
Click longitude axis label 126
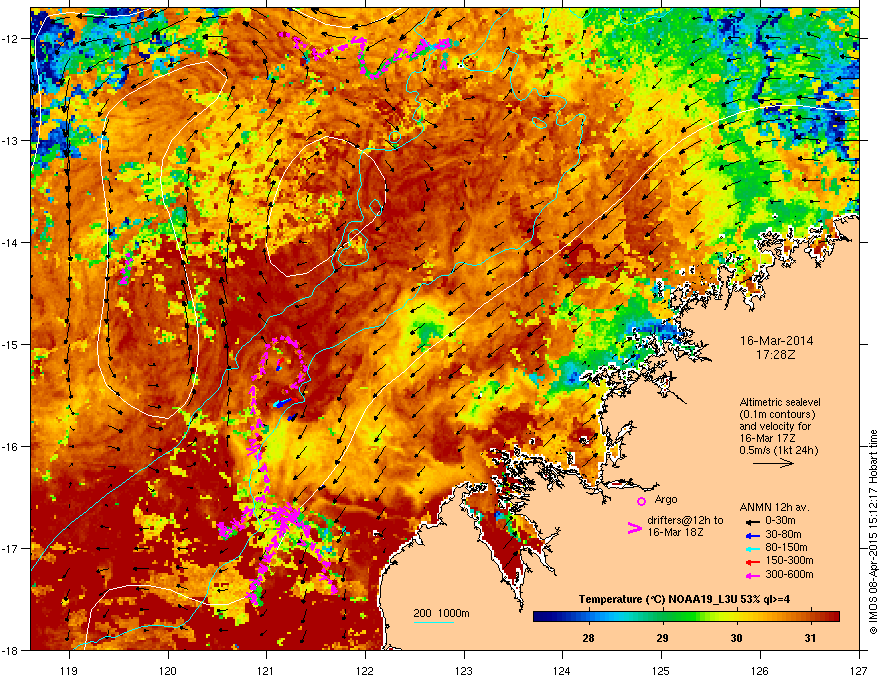[760, 670]
